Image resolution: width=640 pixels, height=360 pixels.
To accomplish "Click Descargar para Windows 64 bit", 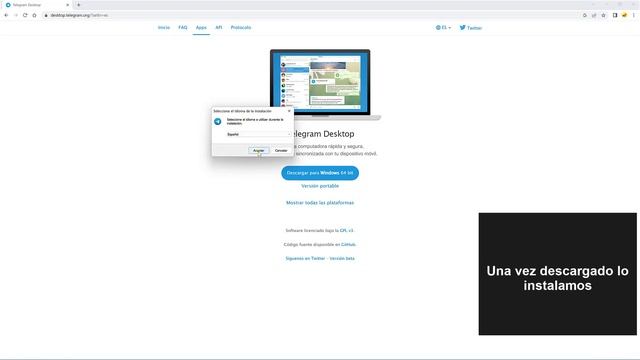I will [x=320, y=173].
